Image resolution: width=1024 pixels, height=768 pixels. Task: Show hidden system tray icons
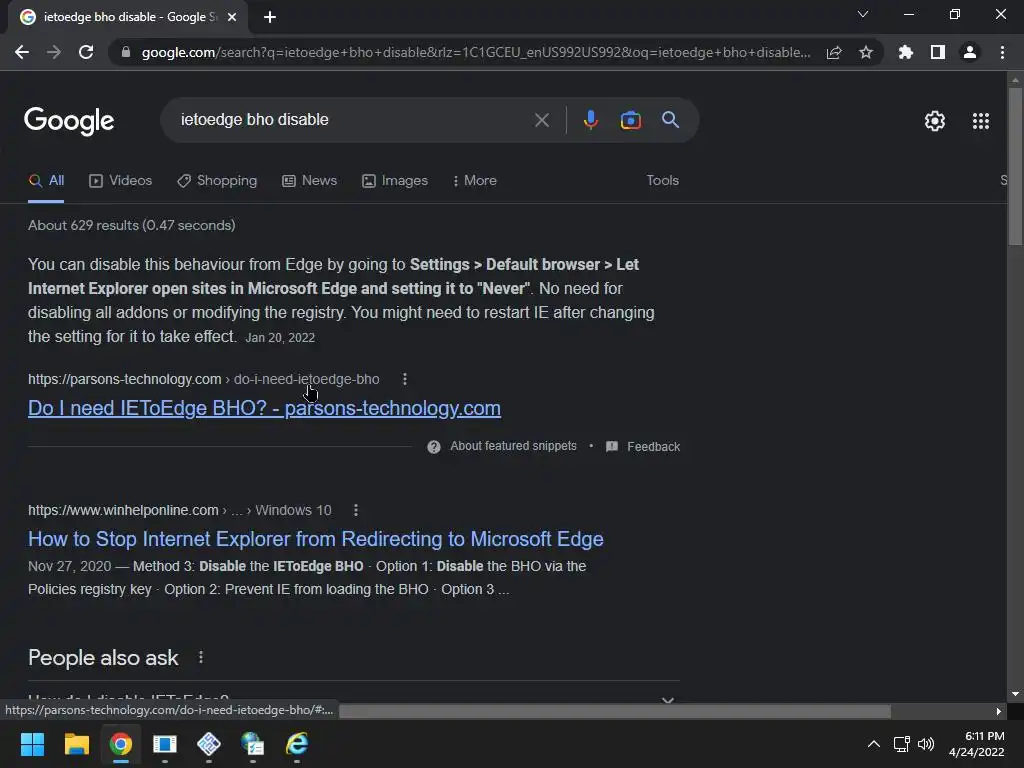(874, 744)
